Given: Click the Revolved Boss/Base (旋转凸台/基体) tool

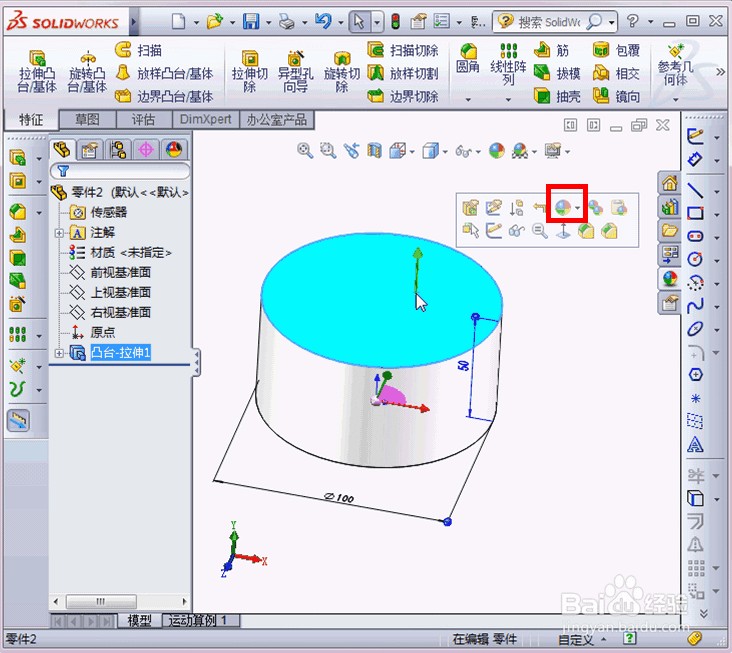Looking at the screenshot, I should click(x=87, y=71).
